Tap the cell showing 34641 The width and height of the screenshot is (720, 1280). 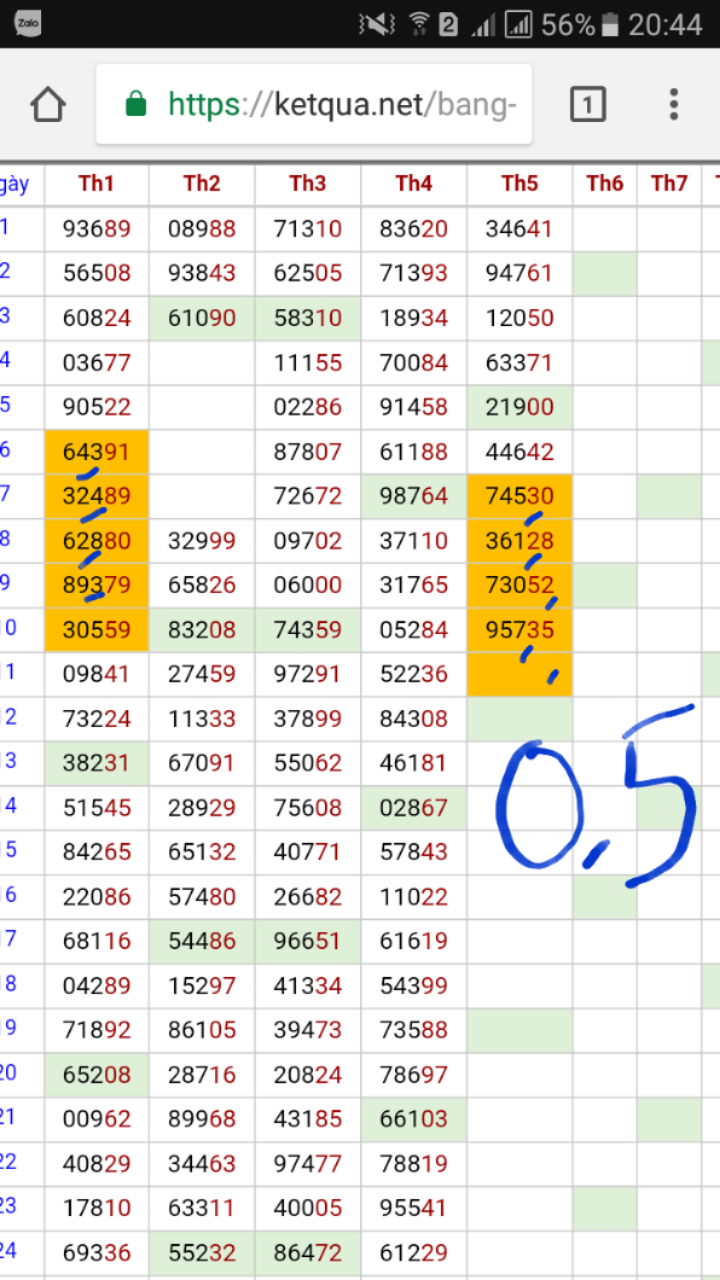(x=520, y=229)
